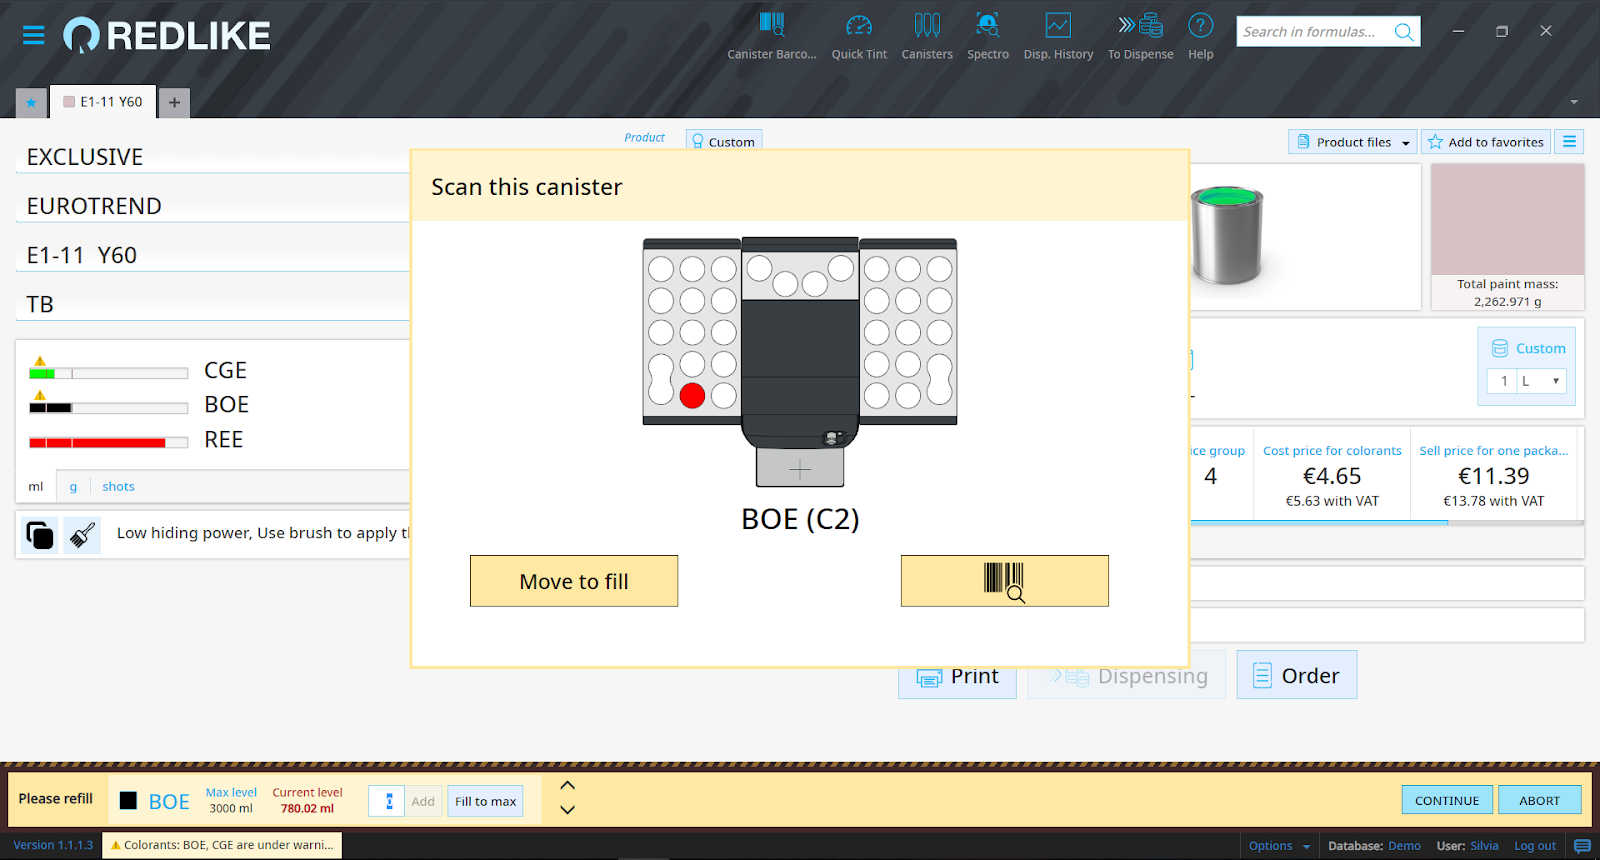
Task: Open the hamburger main menu
Action: click(34, 36)
